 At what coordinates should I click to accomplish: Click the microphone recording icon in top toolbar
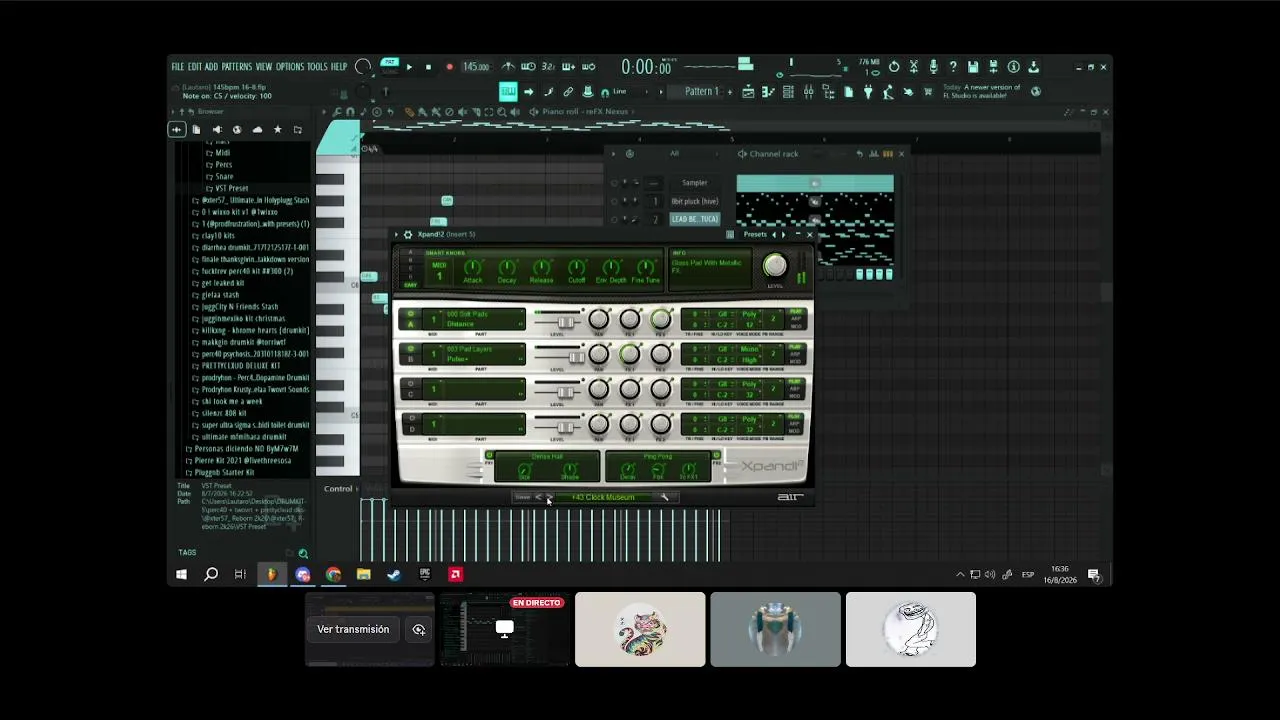(933, 67)
